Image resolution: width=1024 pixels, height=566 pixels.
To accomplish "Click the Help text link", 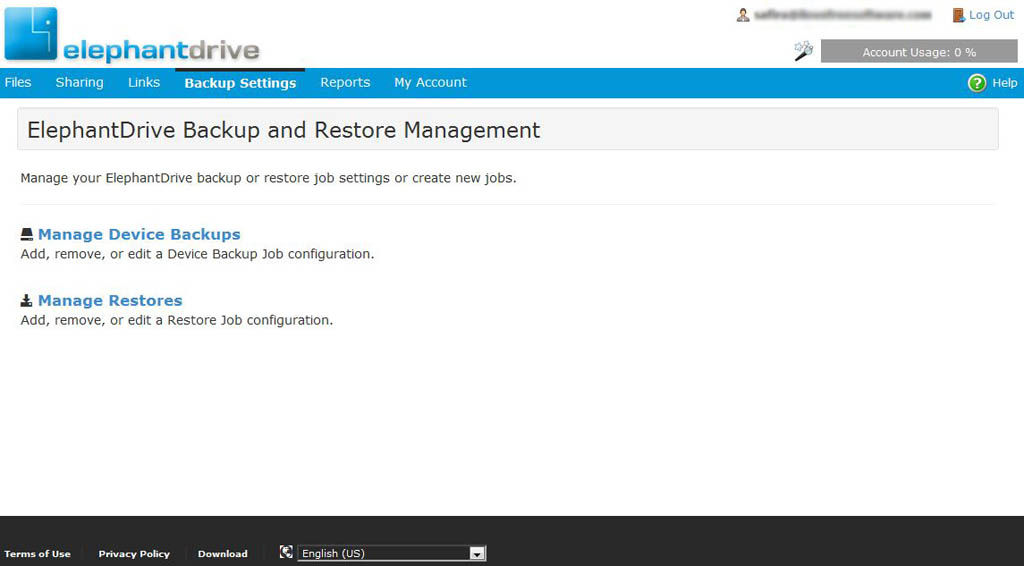I will pyautogui.click(x=1004, y=83).
